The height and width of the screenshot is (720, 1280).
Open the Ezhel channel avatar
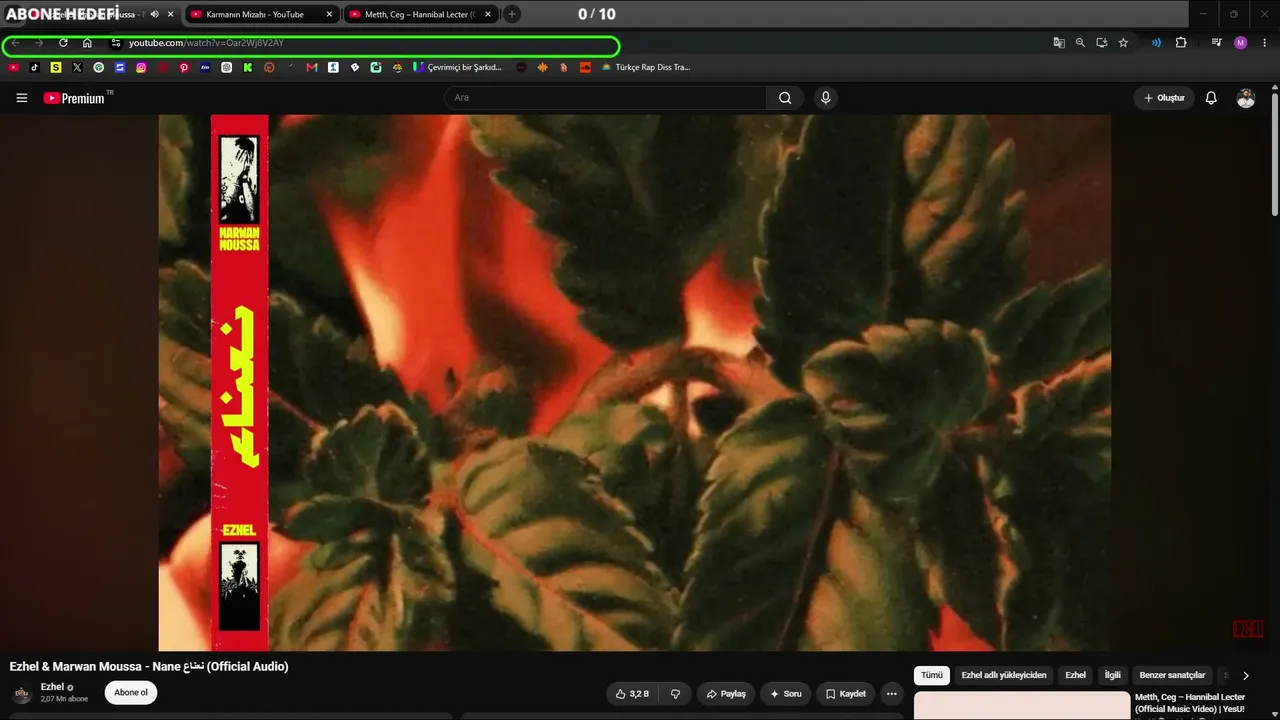tap(22, 693)
